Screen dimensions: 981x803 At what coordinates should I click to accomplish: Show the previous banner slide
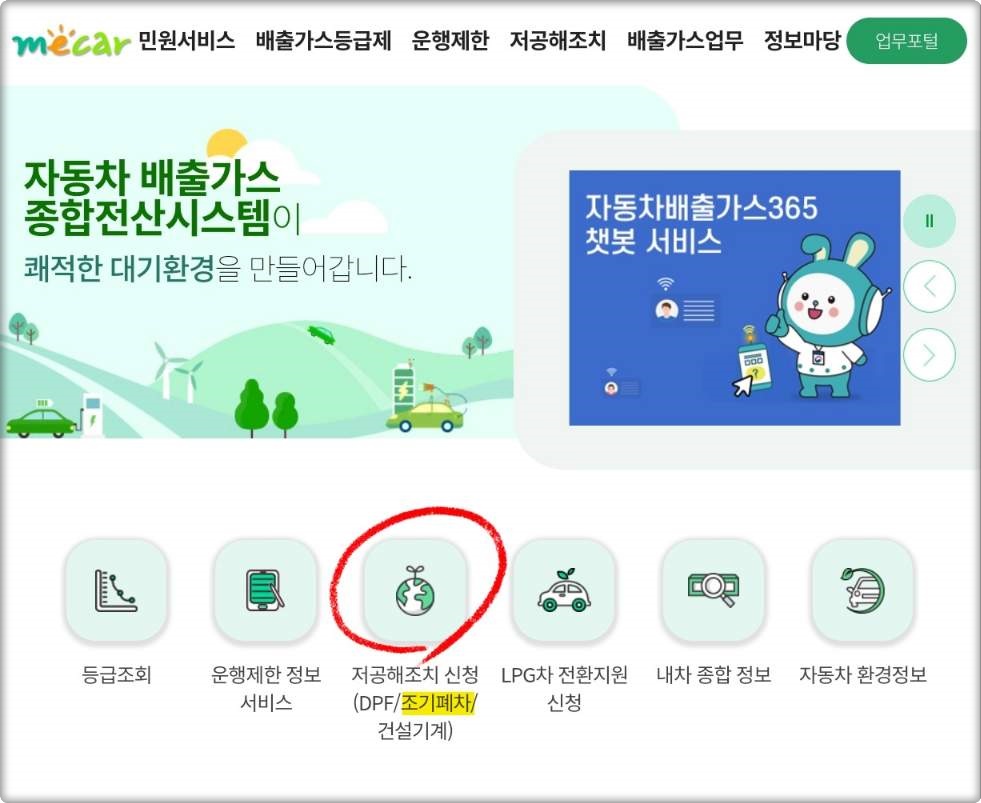pyautogui.click(x=929, y=287)
